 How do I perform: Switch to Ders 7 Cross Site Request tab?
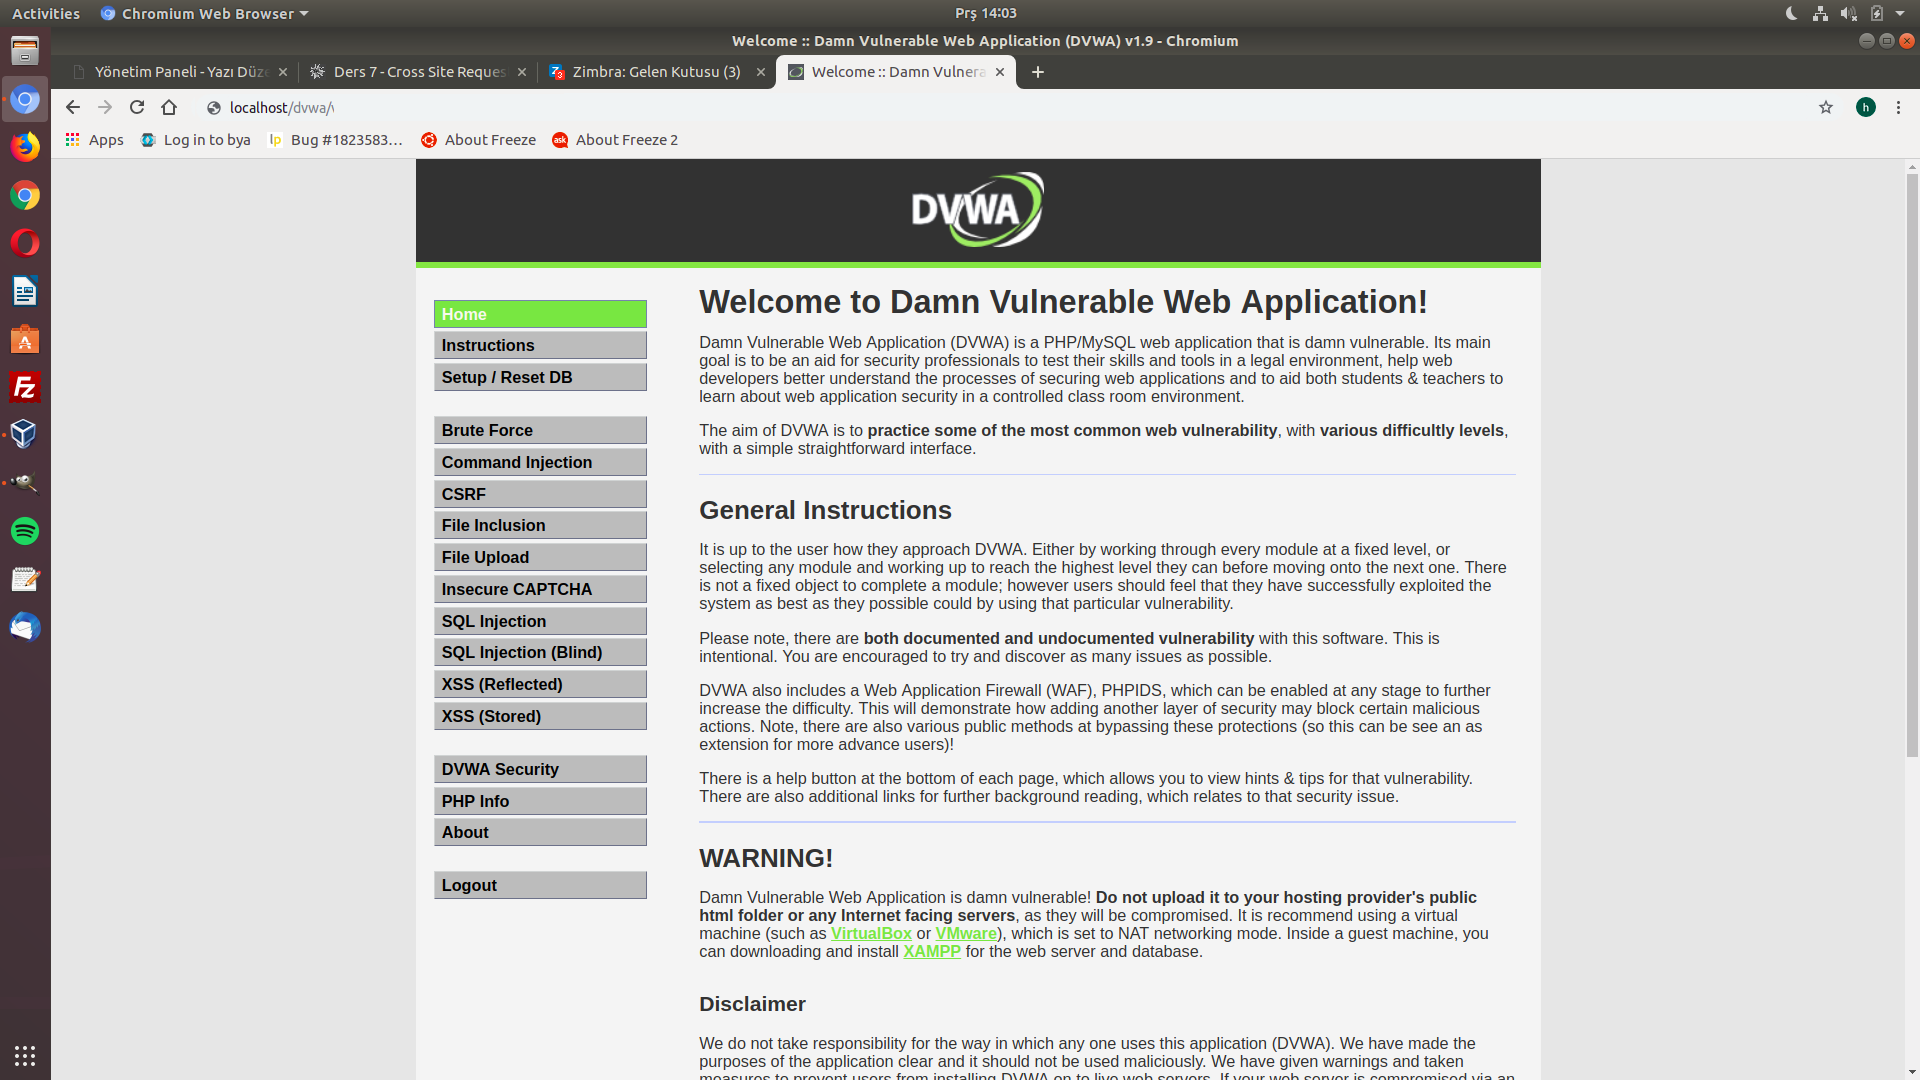[x=418, y=72]
